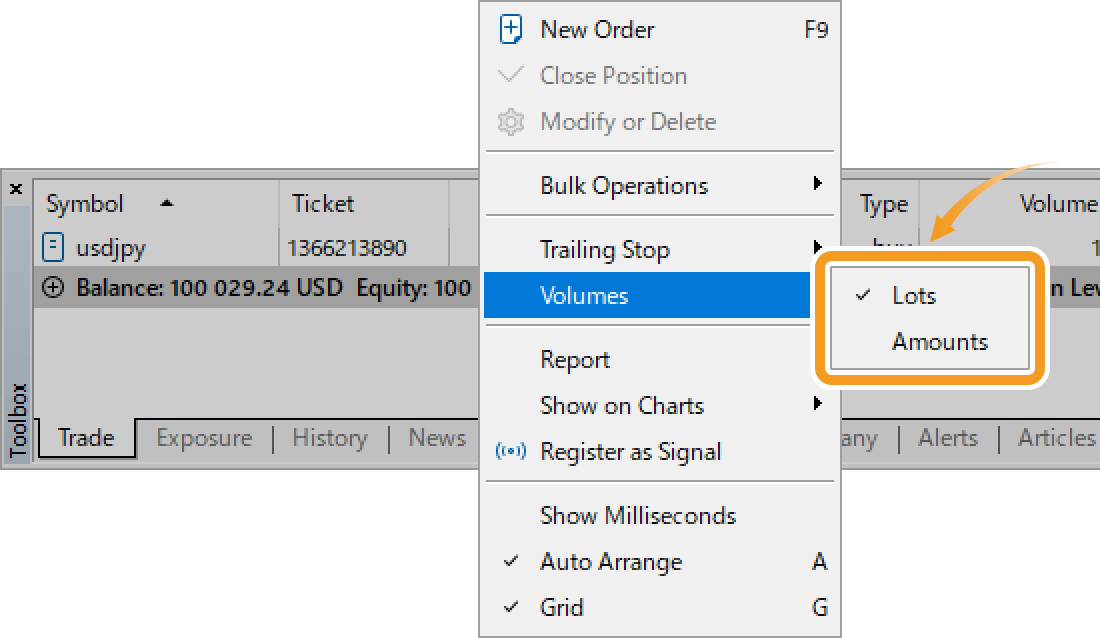Switch to the Alerts tab
Image resolution: width=1100 pixels, height=638 pixels.
coord(948,438)
